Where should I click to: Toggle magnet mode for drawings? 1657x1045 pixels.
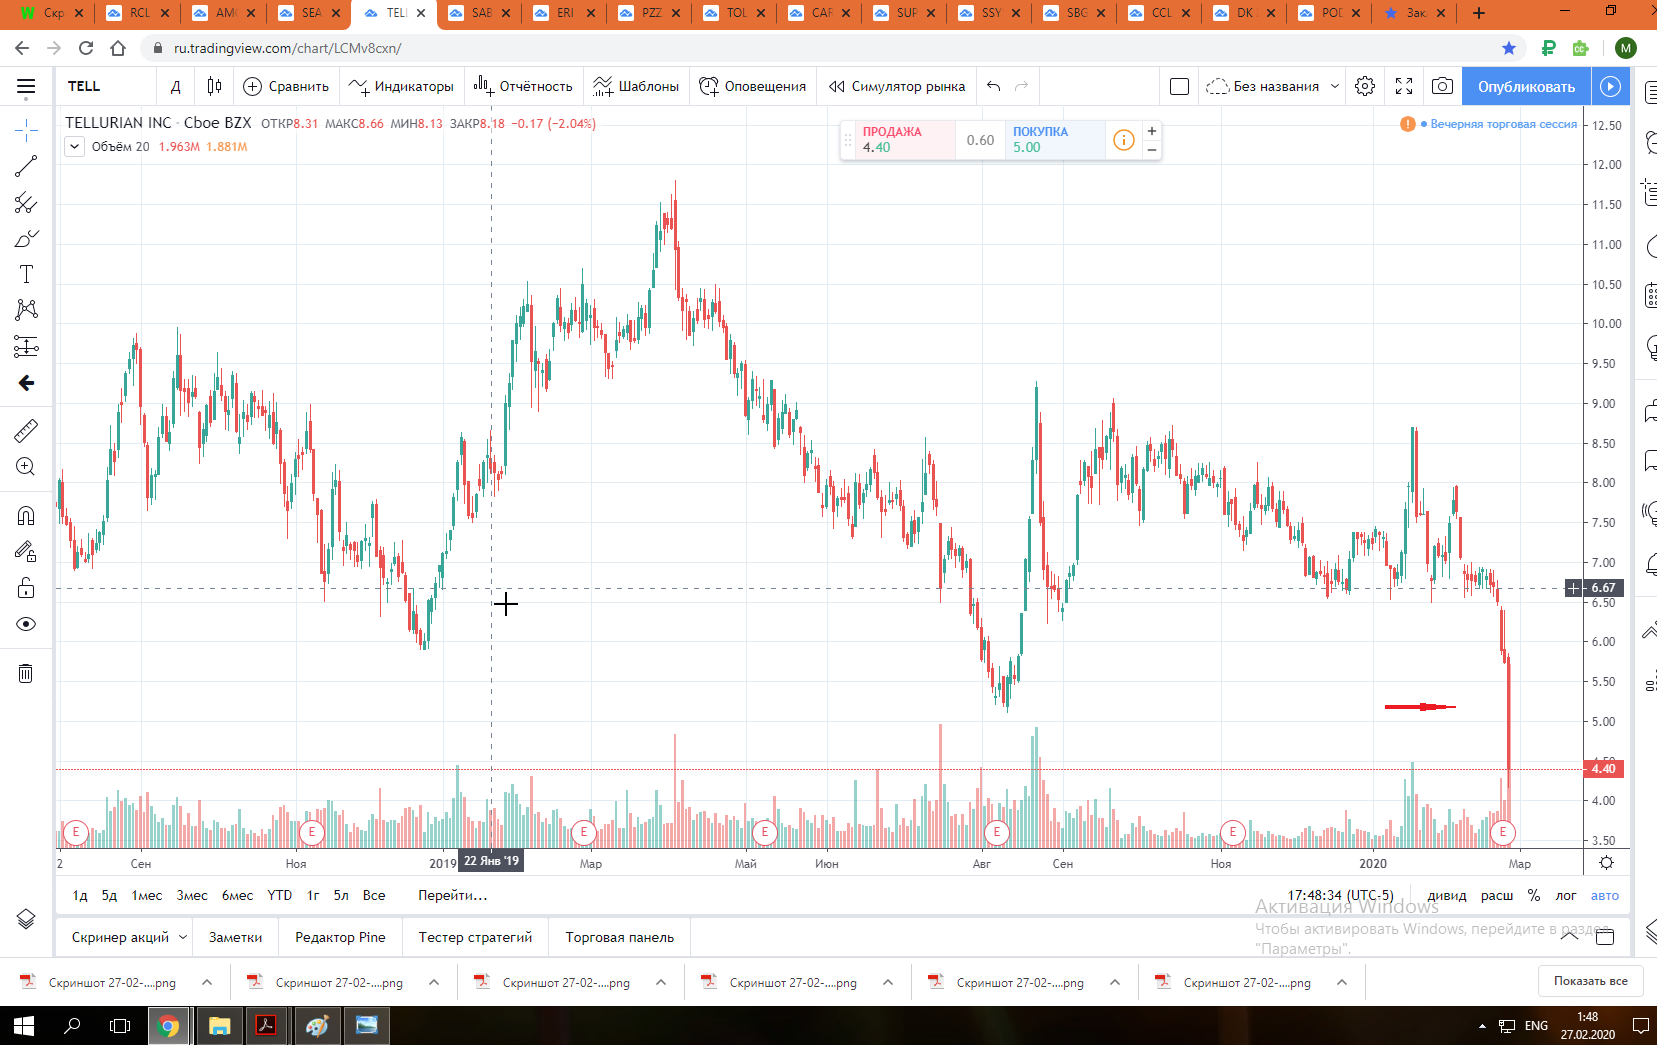[x=26, y=515]
